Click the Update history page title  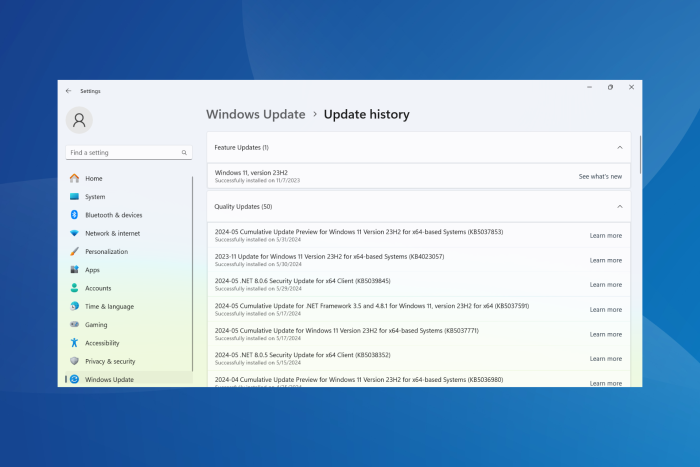(x=366, y=114)
